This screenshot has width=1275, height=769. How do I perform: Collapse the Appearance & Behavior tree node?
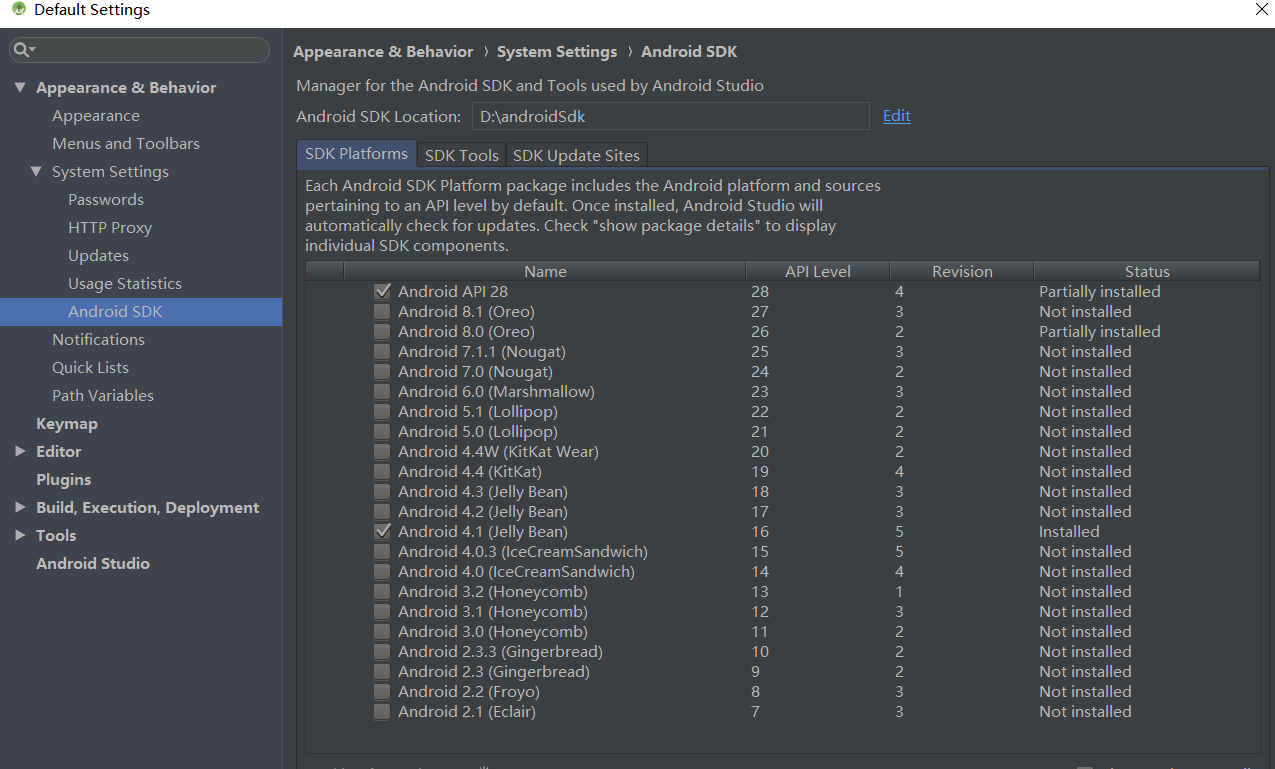click(x=20, y=88)
